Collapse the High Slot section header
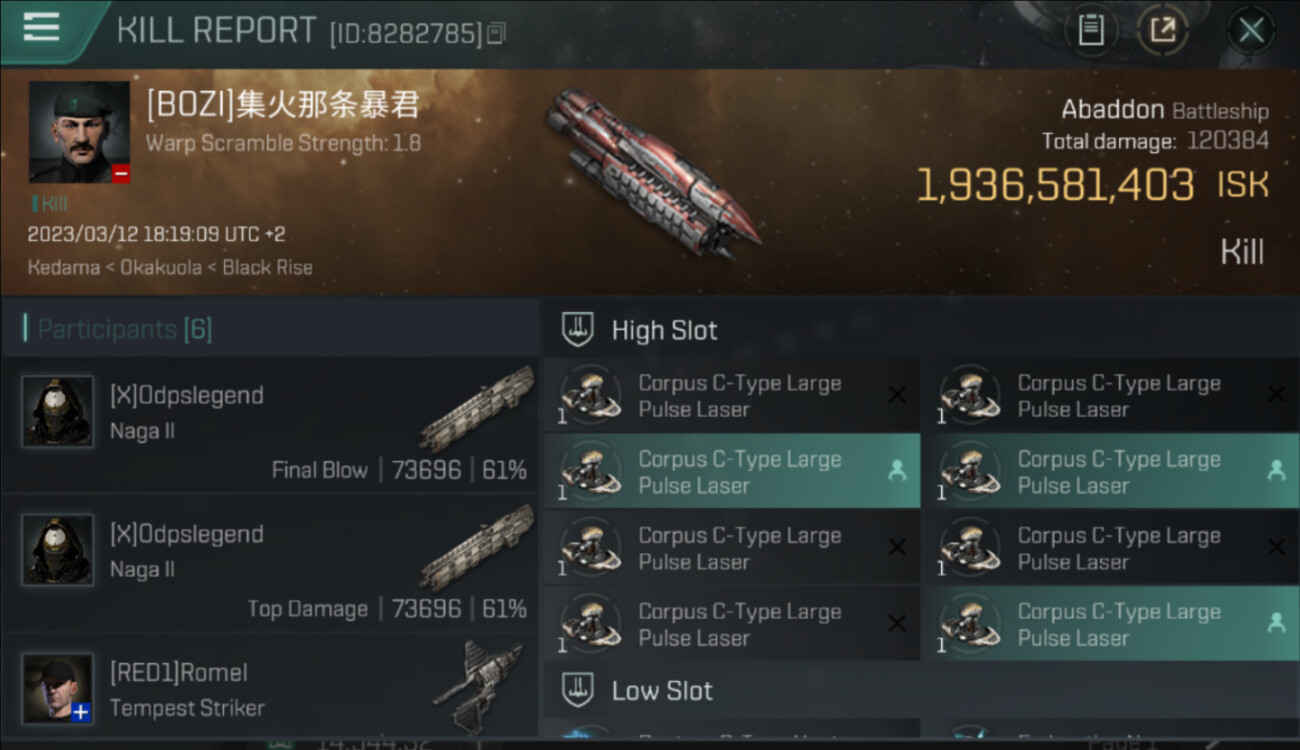1300x750 pixels. coord(919,329)
